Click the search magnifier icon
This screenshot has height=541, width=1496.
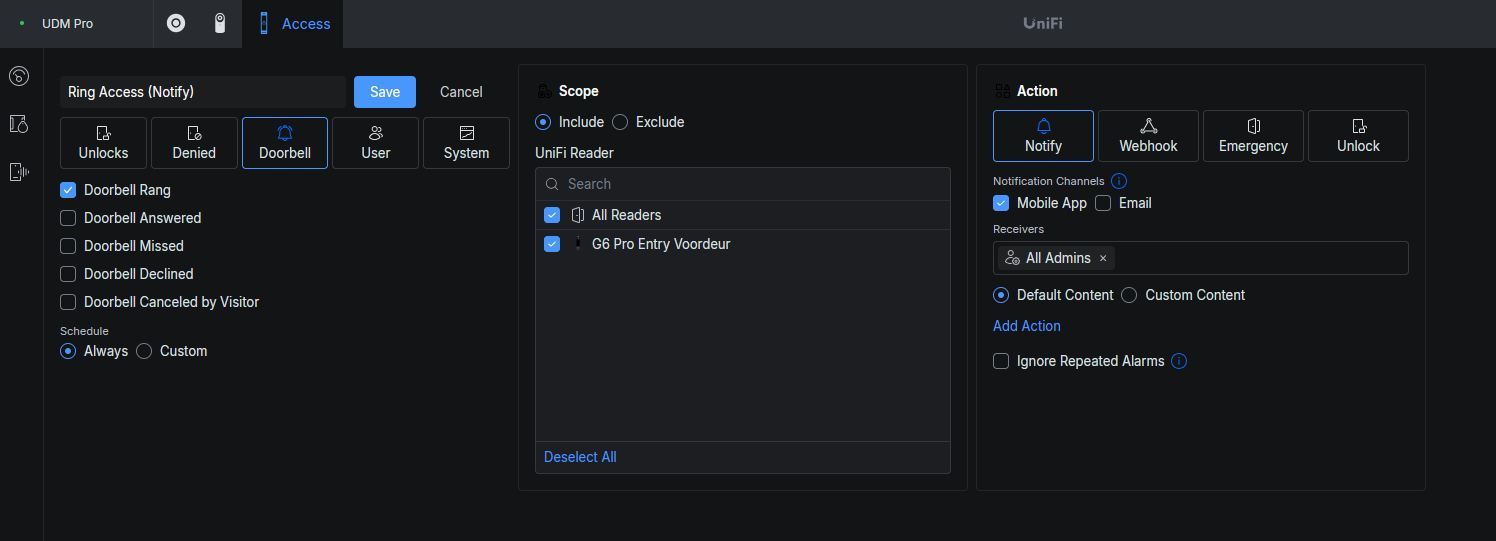coord(552,184)
